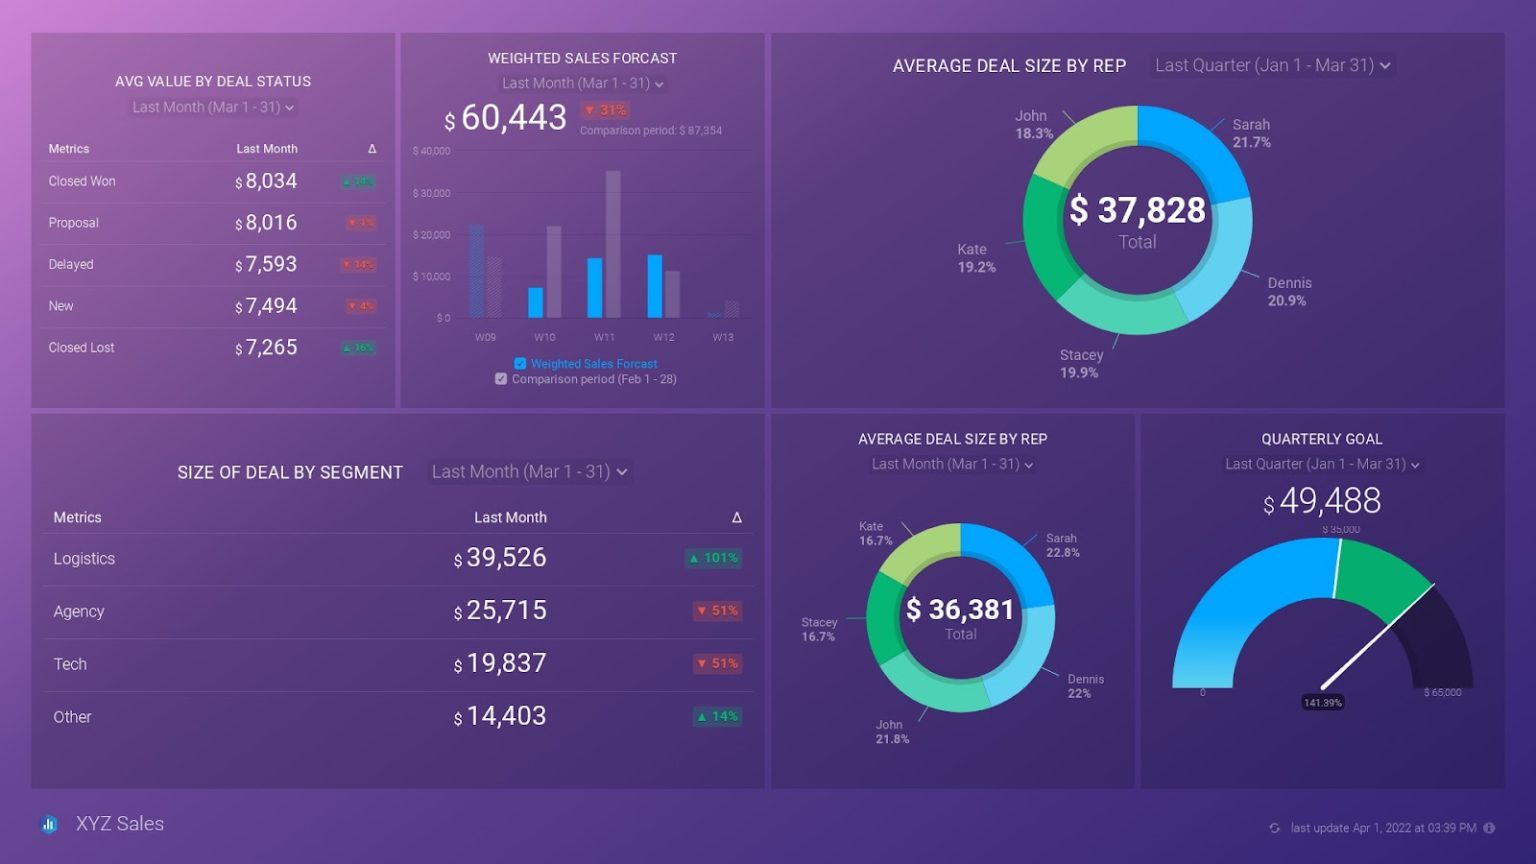Toggle the green 16% badge on Closed Lost
Viewport: 1536px width, 864px height.
(358, 347)
